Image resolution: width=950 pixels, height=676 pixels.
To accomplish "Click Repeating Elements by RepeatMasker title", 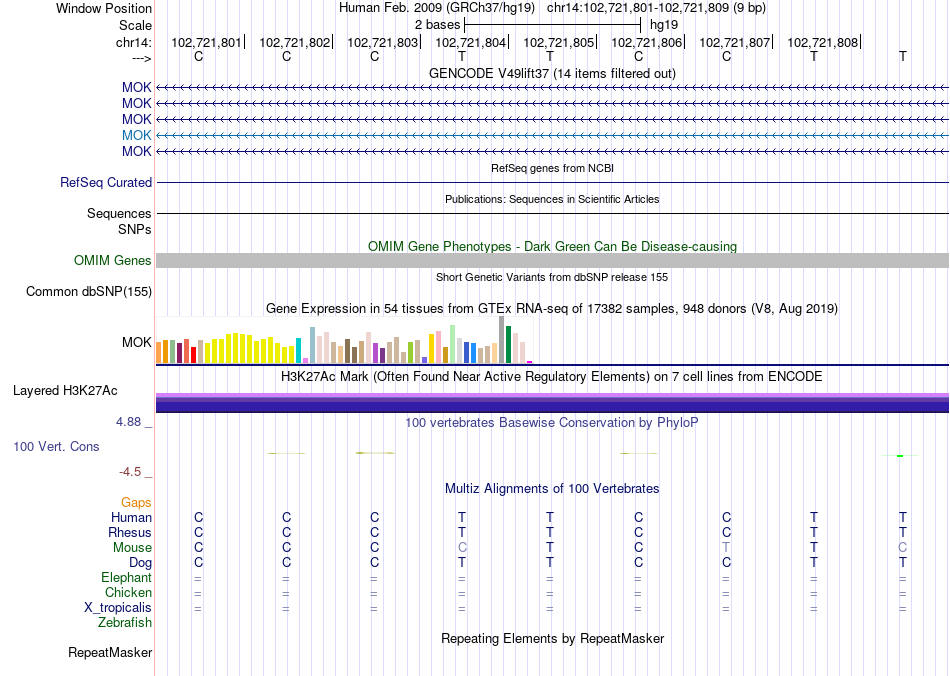I will (x=552, y=639).
